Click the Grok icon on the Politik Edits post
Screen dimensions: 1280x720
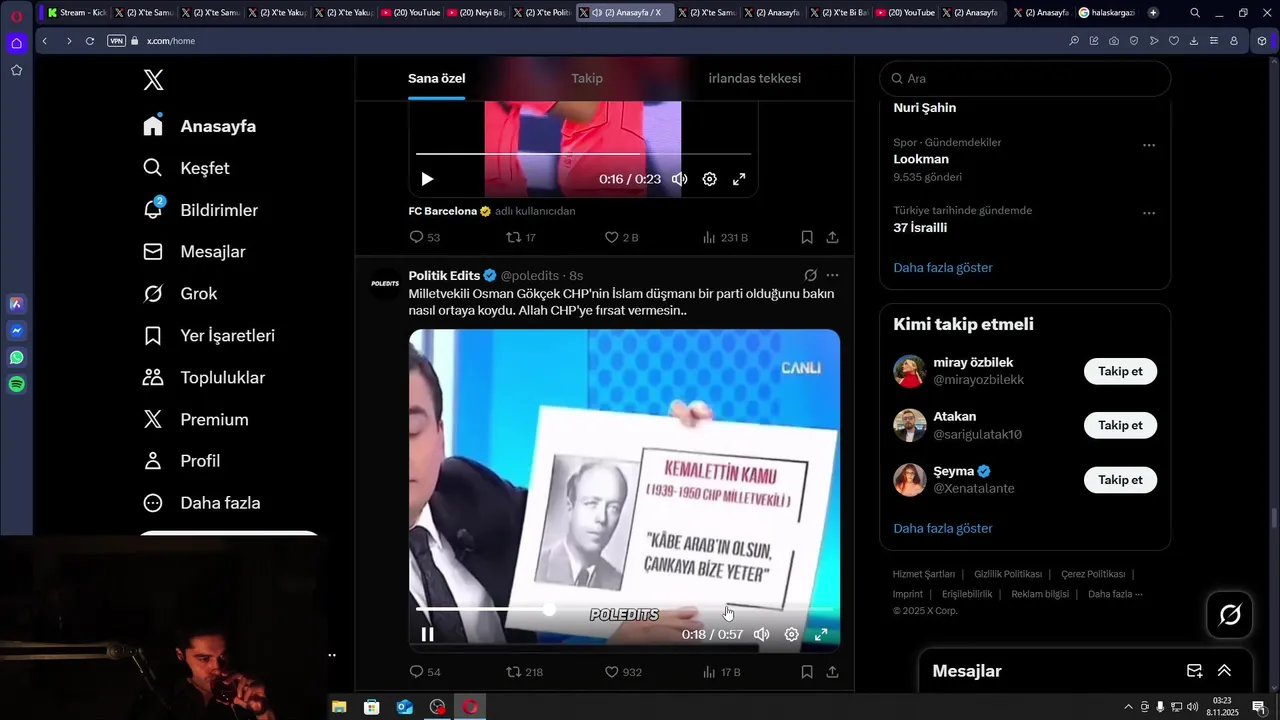[x=810, y=275]
